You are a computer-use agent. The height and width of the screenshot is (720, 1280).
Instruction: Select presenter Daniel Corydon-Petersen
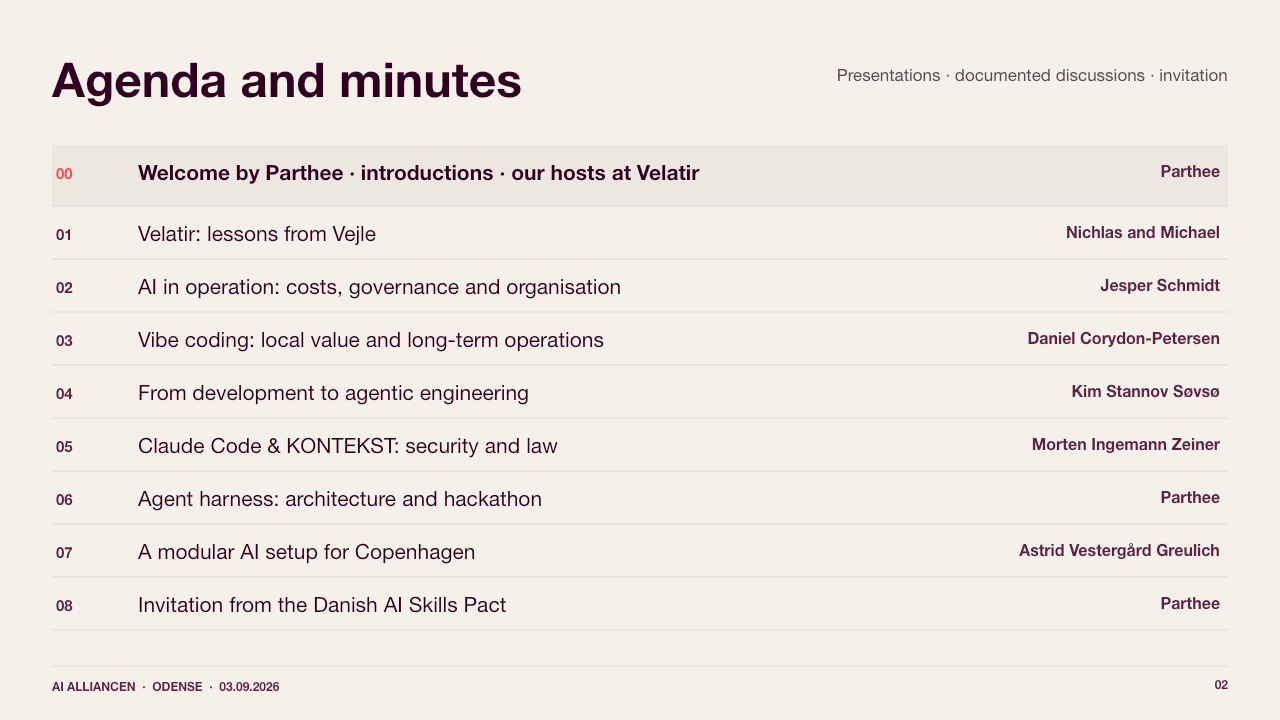tap(1124, 339)
